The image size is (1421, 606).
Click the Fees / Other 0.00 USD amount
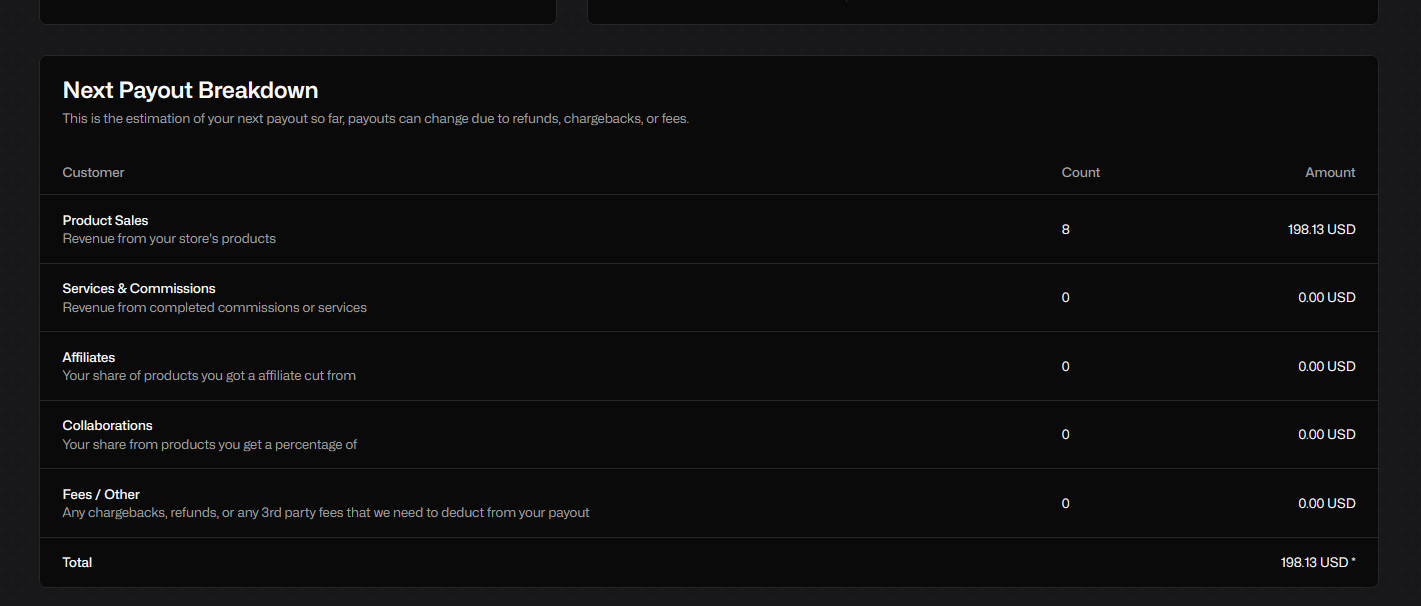(x=1326, y=503)
